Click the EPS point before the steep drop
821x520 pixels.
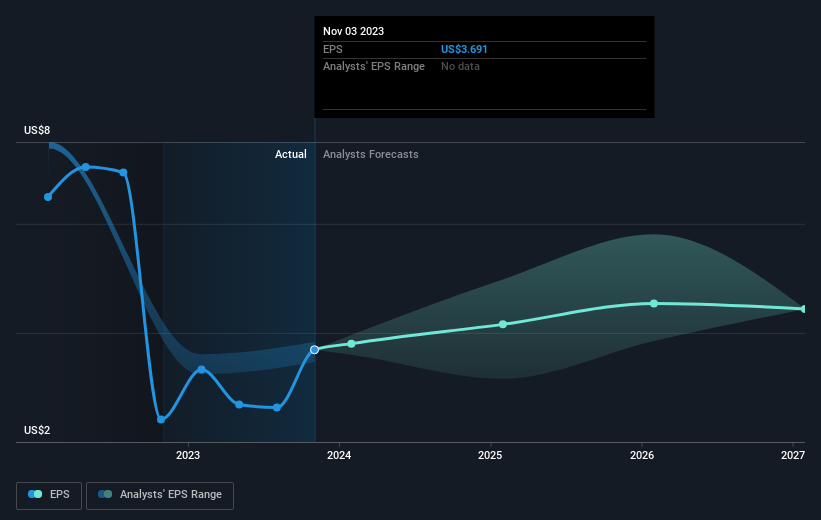pyautogui.click(x=124, y=173)
